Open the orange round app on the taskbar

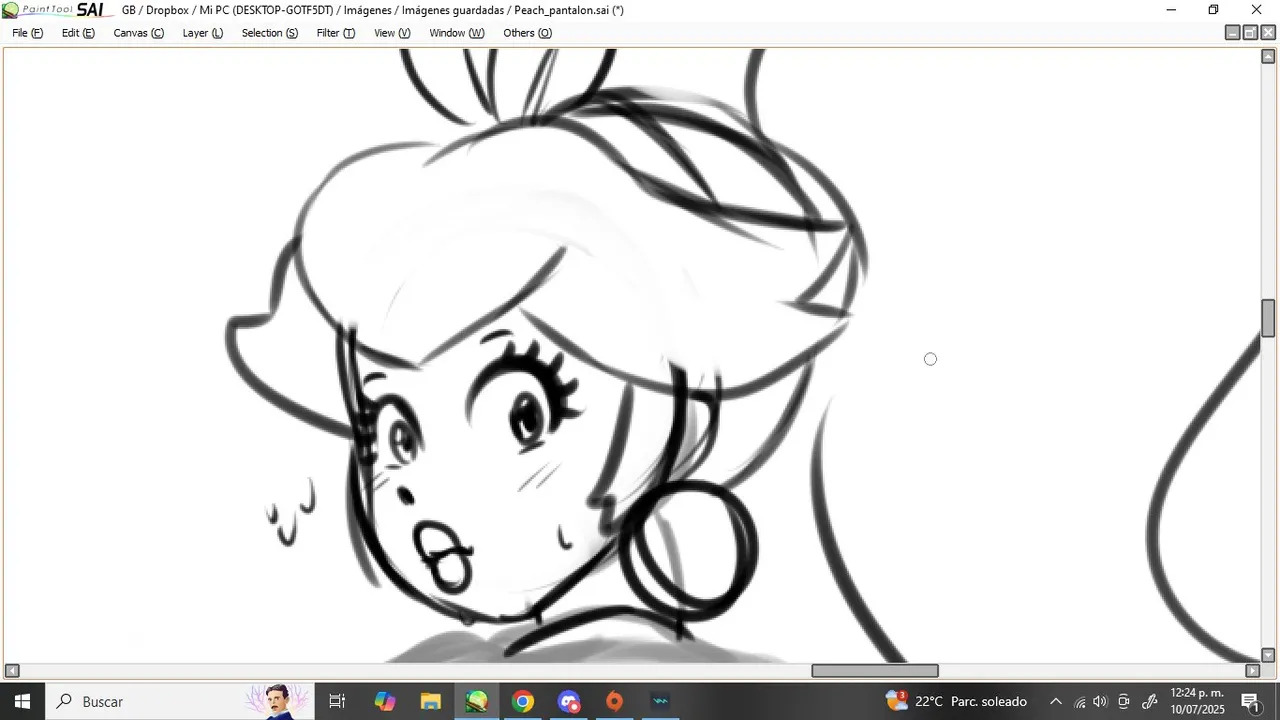pos(615,701)
